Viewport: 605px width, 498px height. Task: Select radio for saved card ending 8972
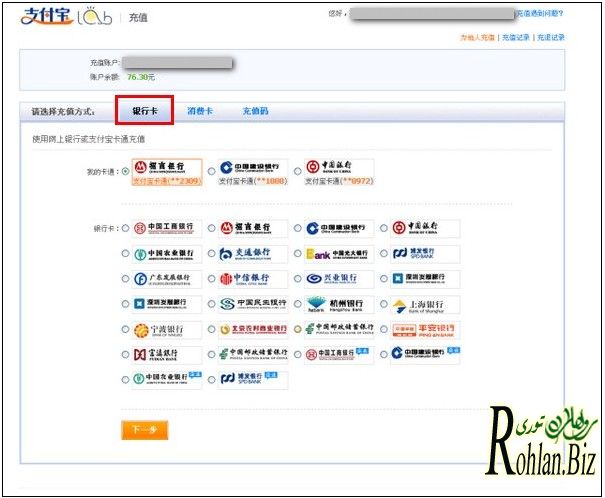(x=297, y=171)
